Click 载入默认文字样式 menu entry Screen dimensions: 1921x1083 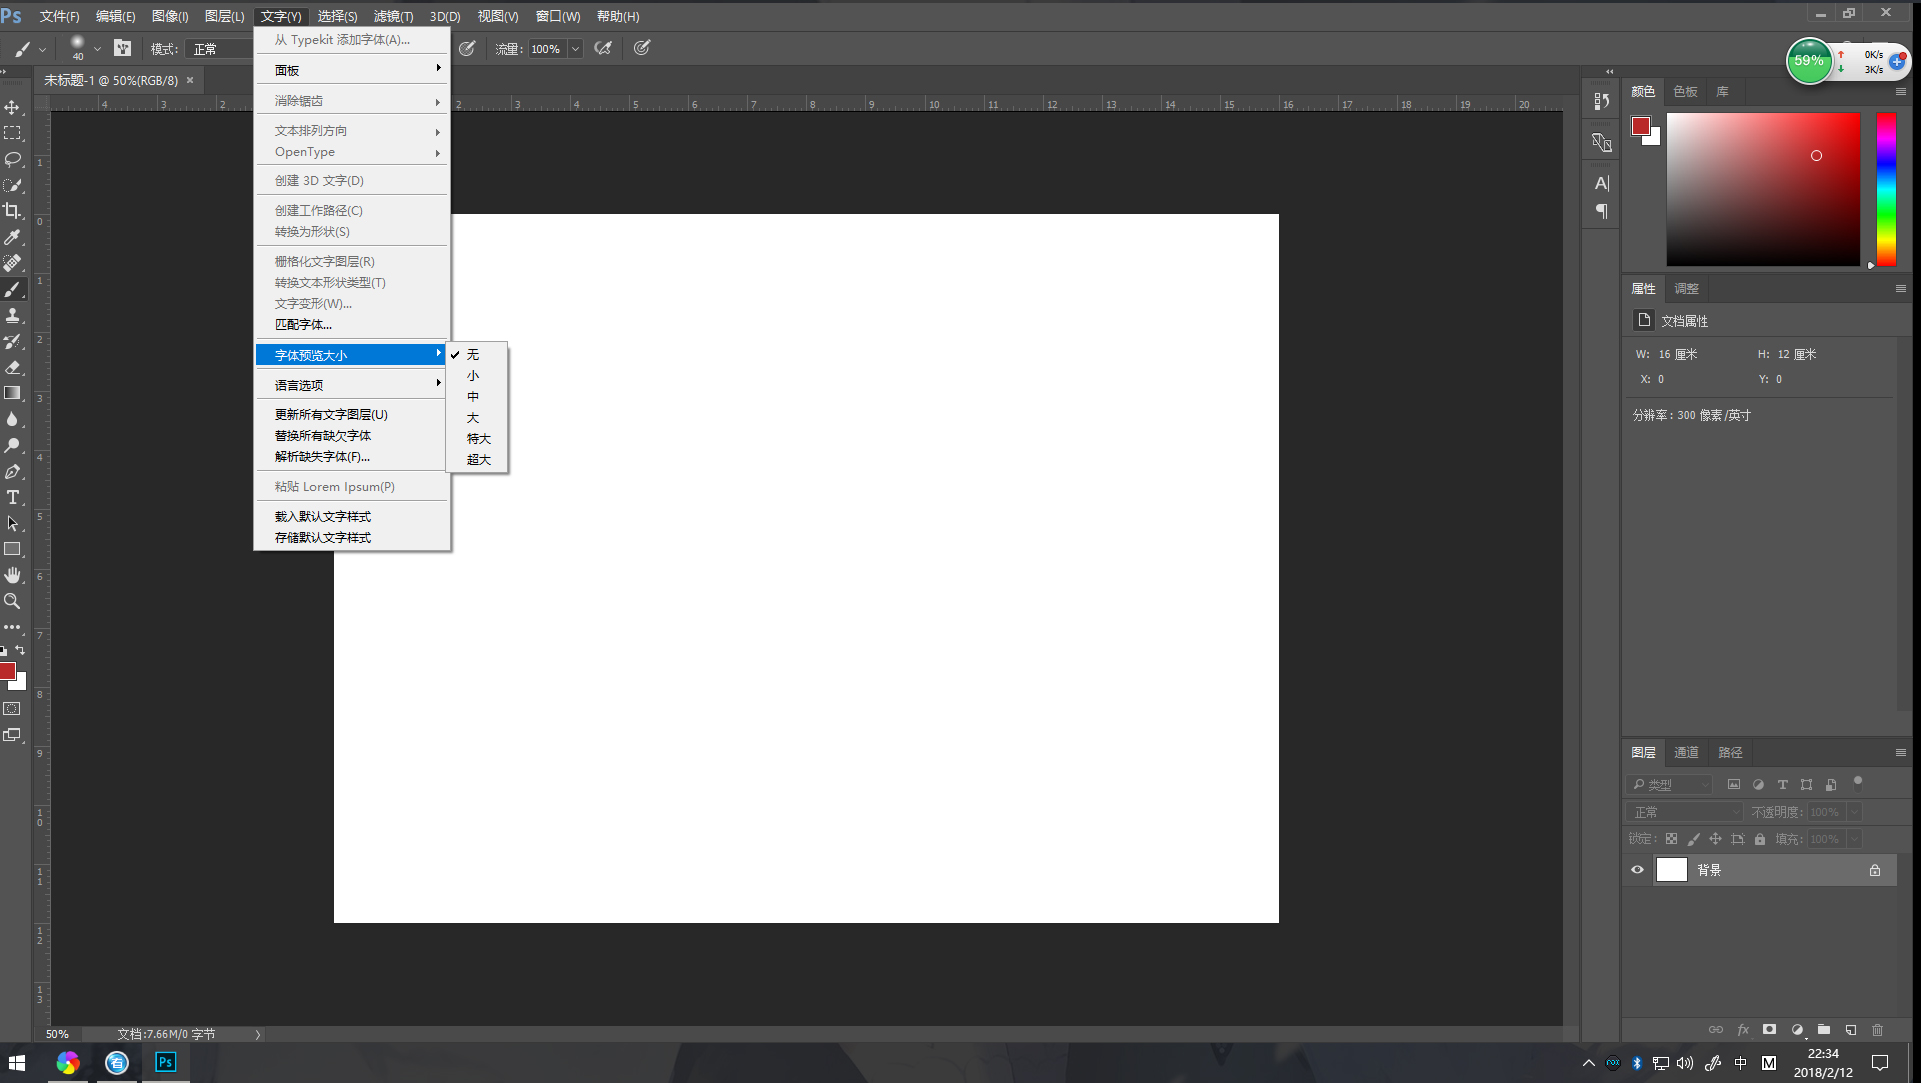point(322,517)
